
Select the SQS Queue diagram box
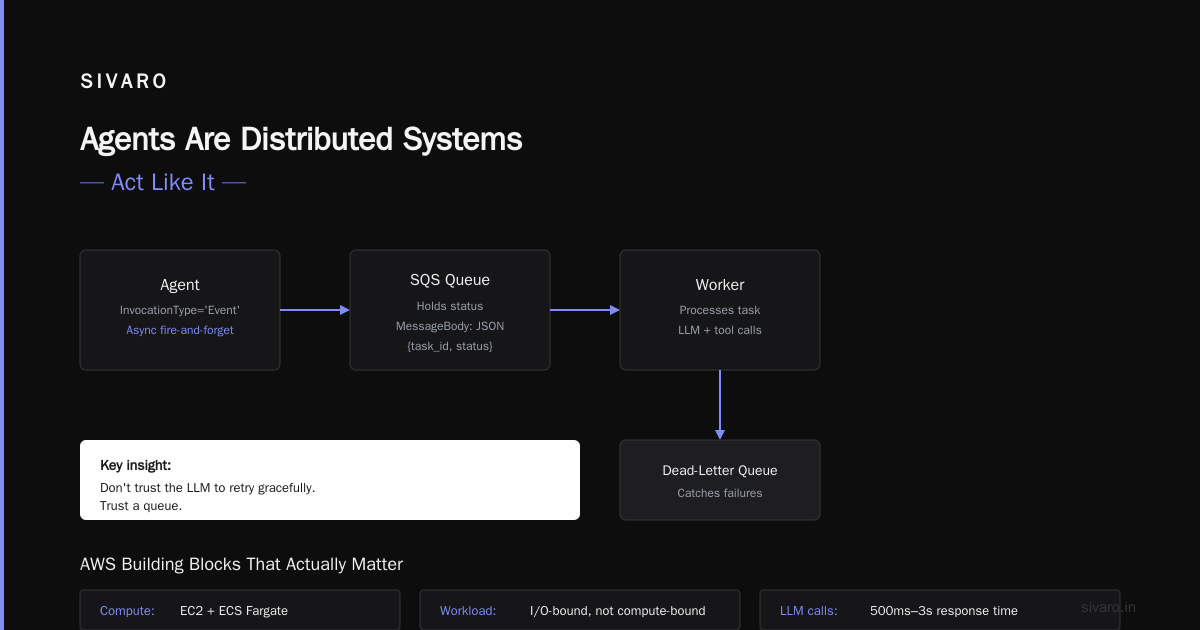tap(450, 310)
